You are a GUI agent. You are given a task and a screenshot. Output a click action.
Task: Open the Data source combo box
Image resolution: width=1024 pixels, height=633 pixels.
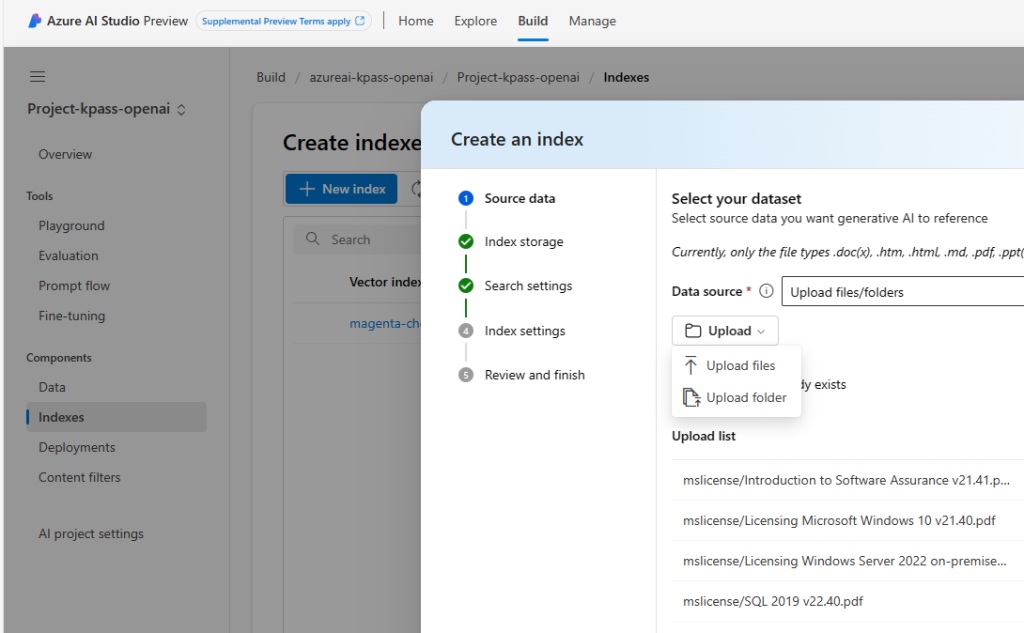[x=903, y=291]
